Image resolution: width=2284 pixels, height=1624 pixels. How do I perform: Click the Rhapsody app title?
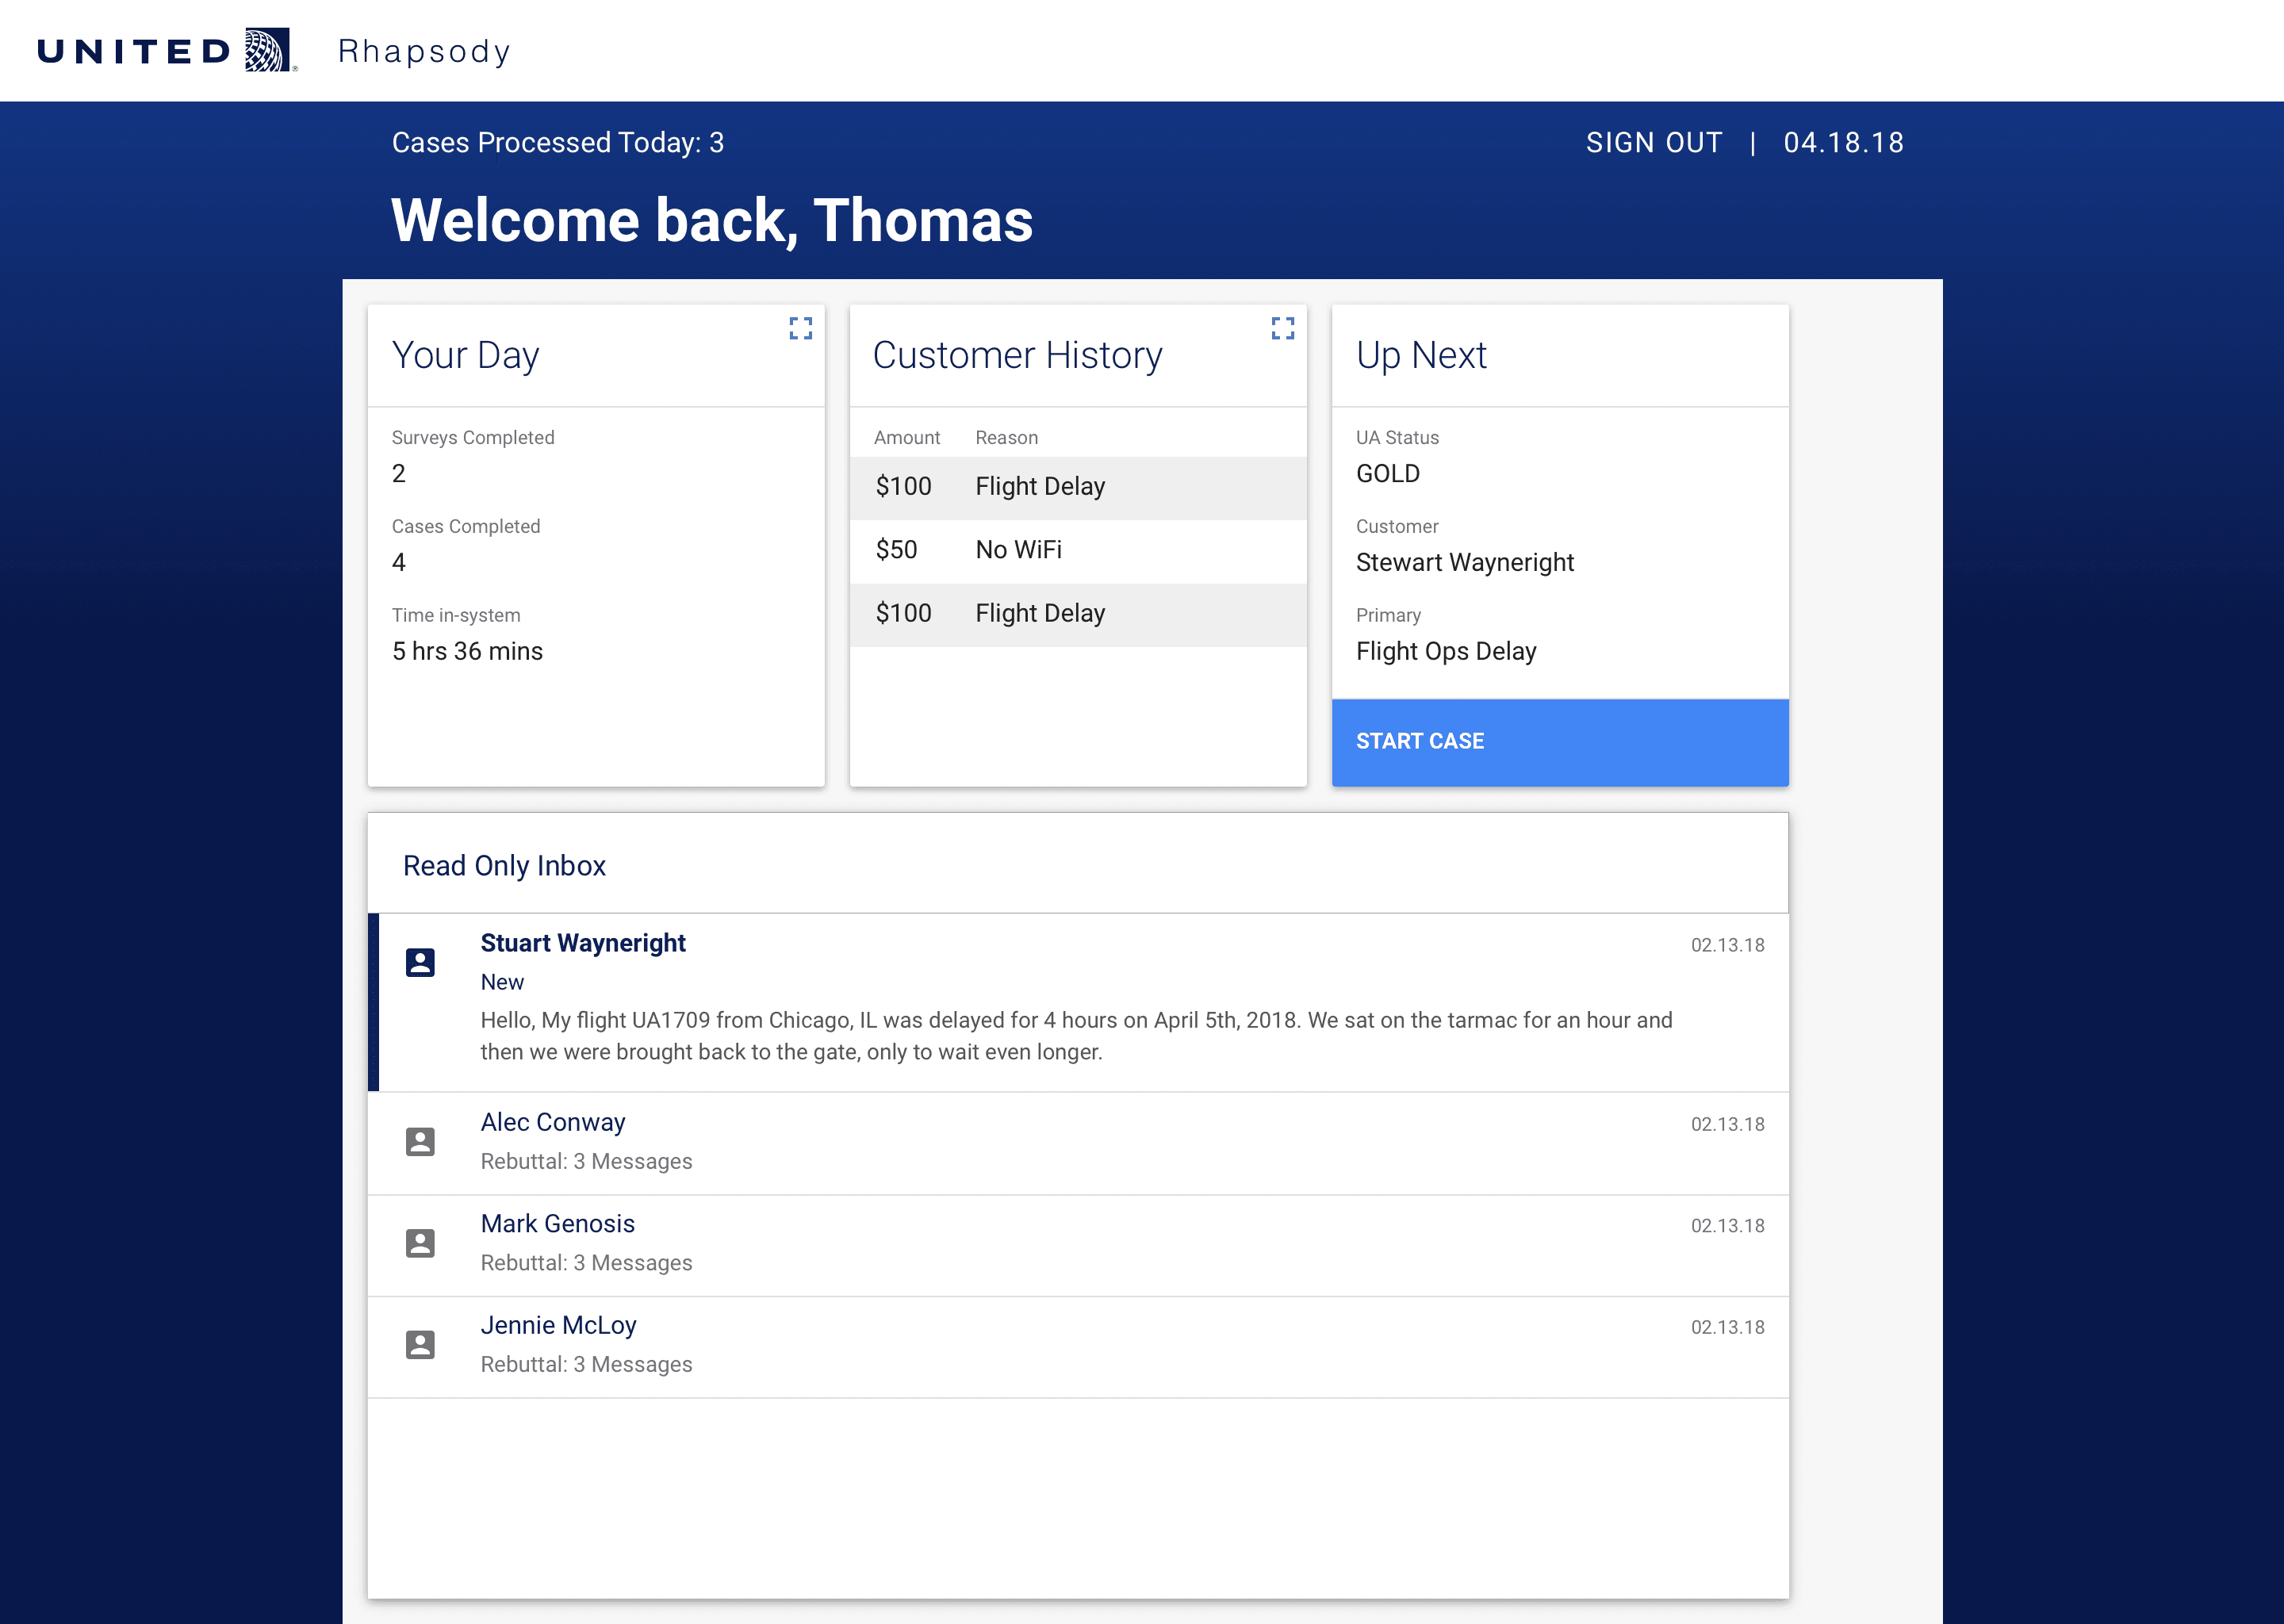pyautogui.click(x=424, y=51)
